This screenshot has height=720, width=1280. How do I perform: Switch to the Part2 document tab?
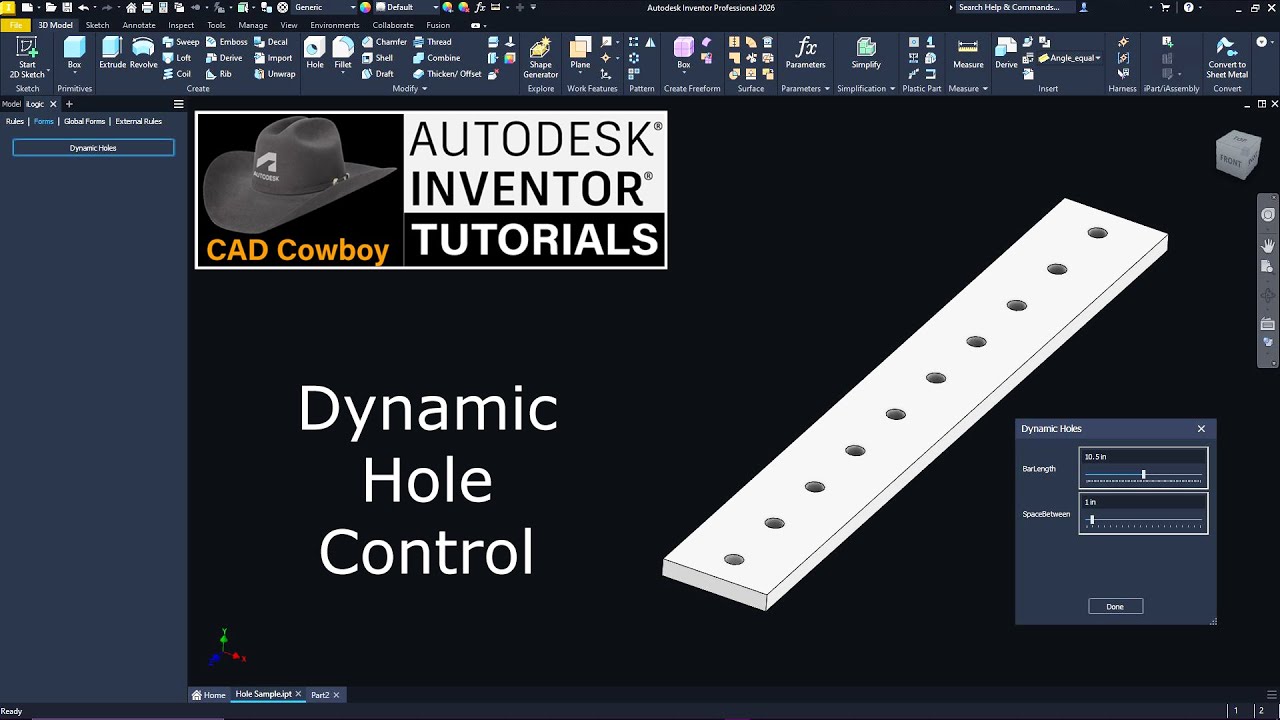click(320, 695)
